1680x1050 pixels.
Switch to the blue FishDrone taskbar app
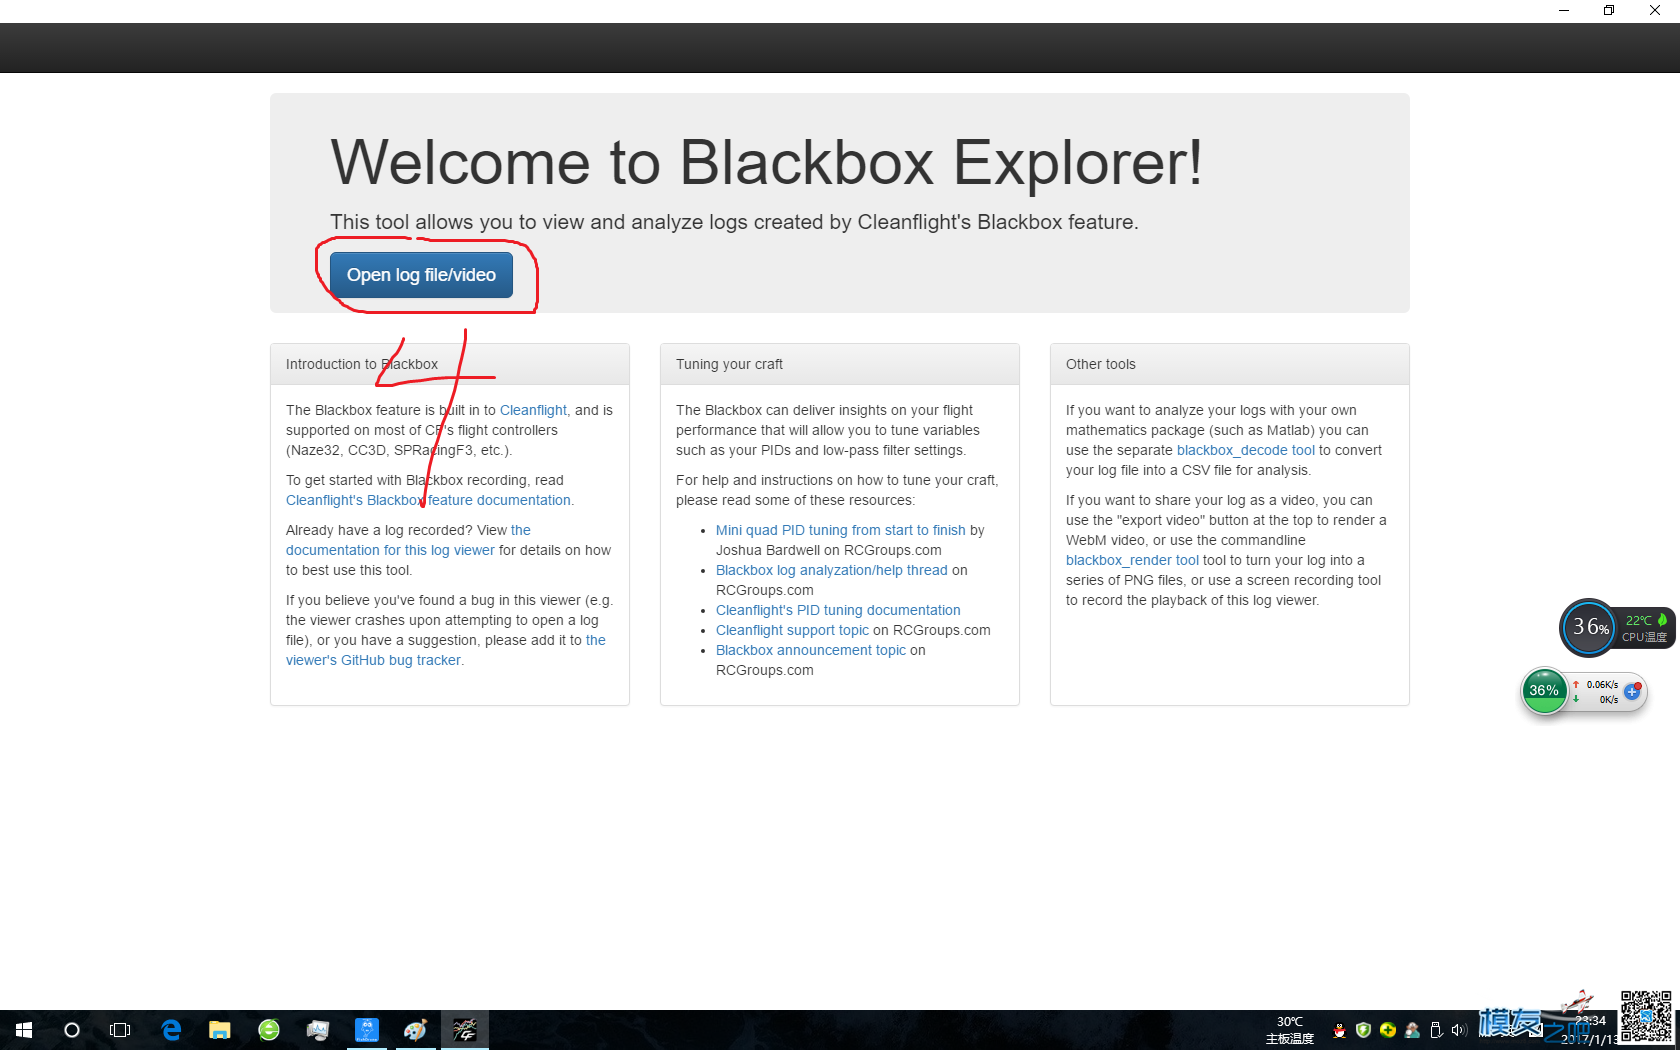tap(367, 1030)
